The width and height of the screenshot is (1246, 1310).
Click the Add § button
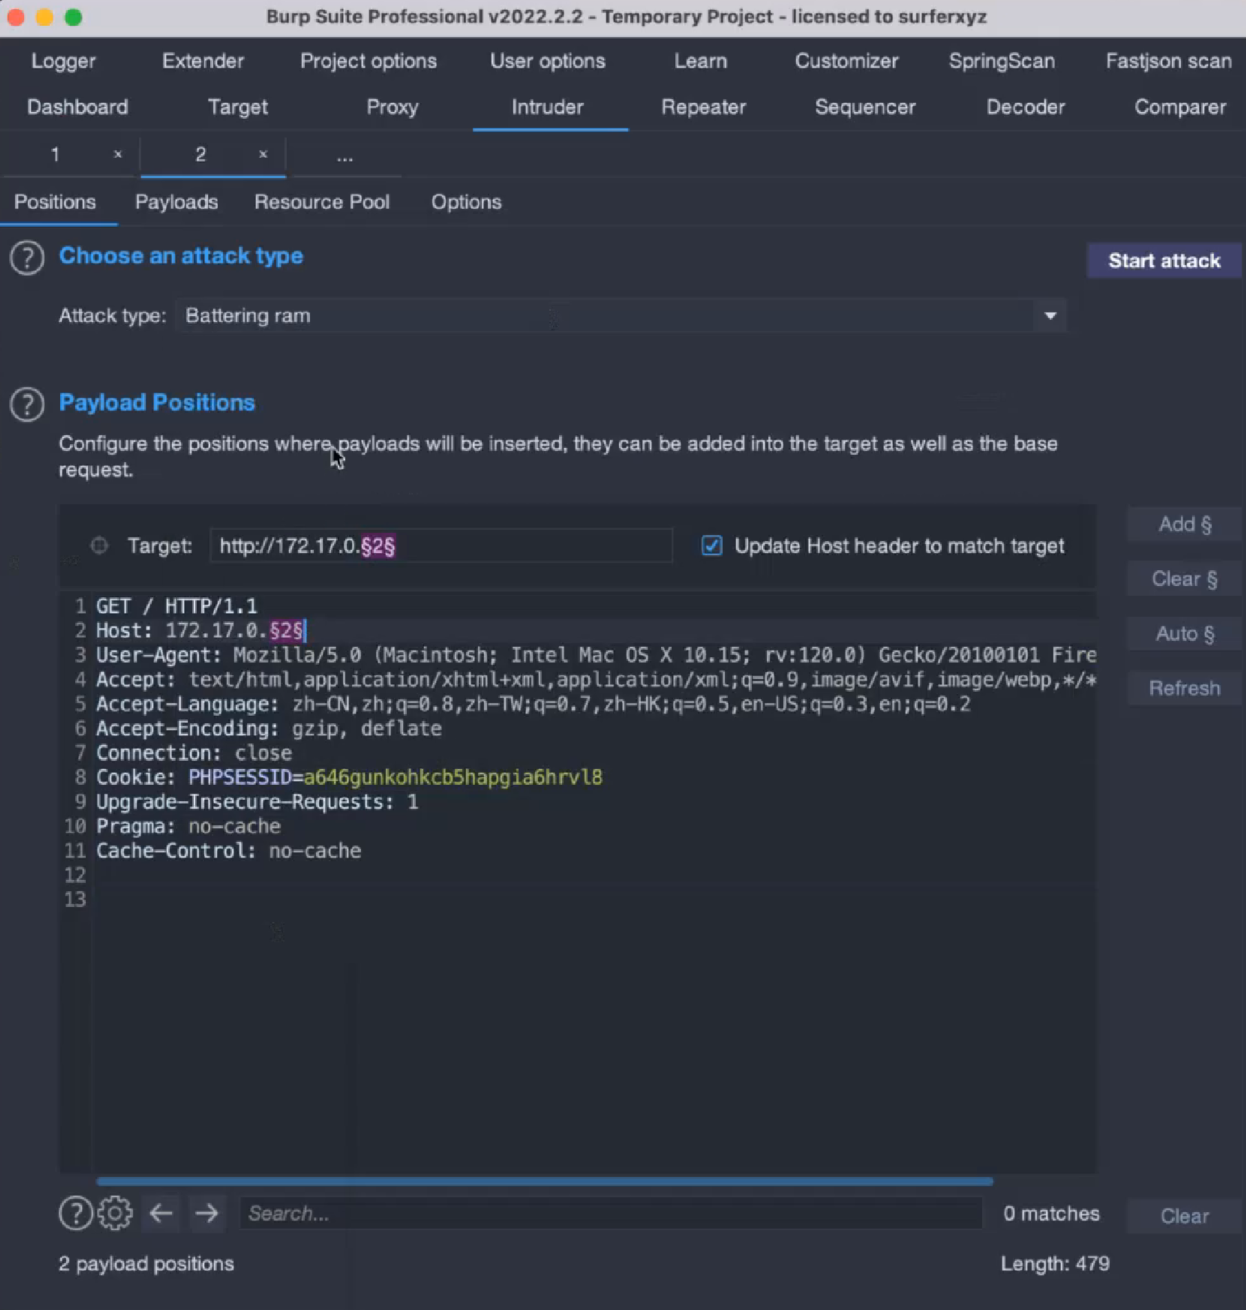click(x=1185, y=525)
